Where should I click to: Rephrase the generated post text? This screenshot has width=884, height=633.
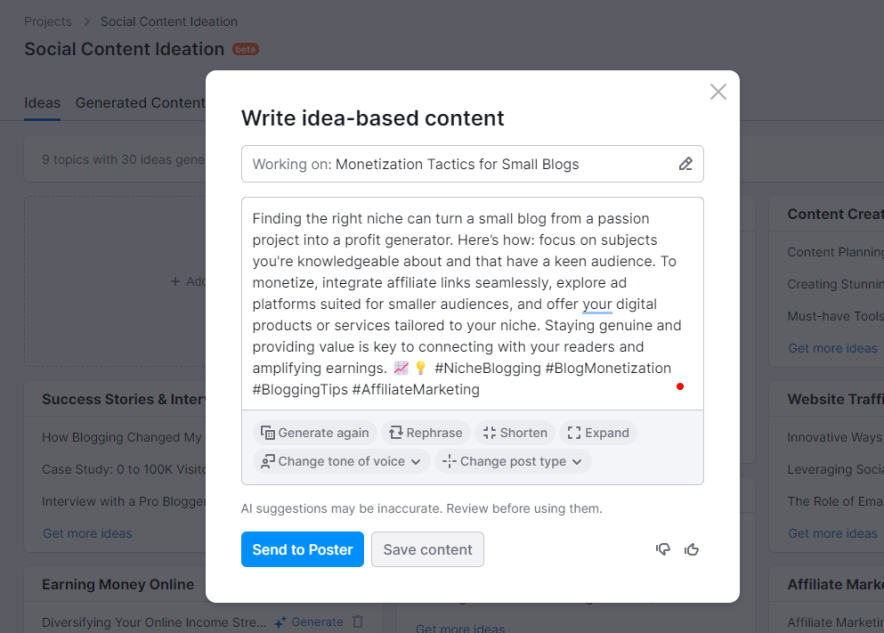tap(425, 432)
